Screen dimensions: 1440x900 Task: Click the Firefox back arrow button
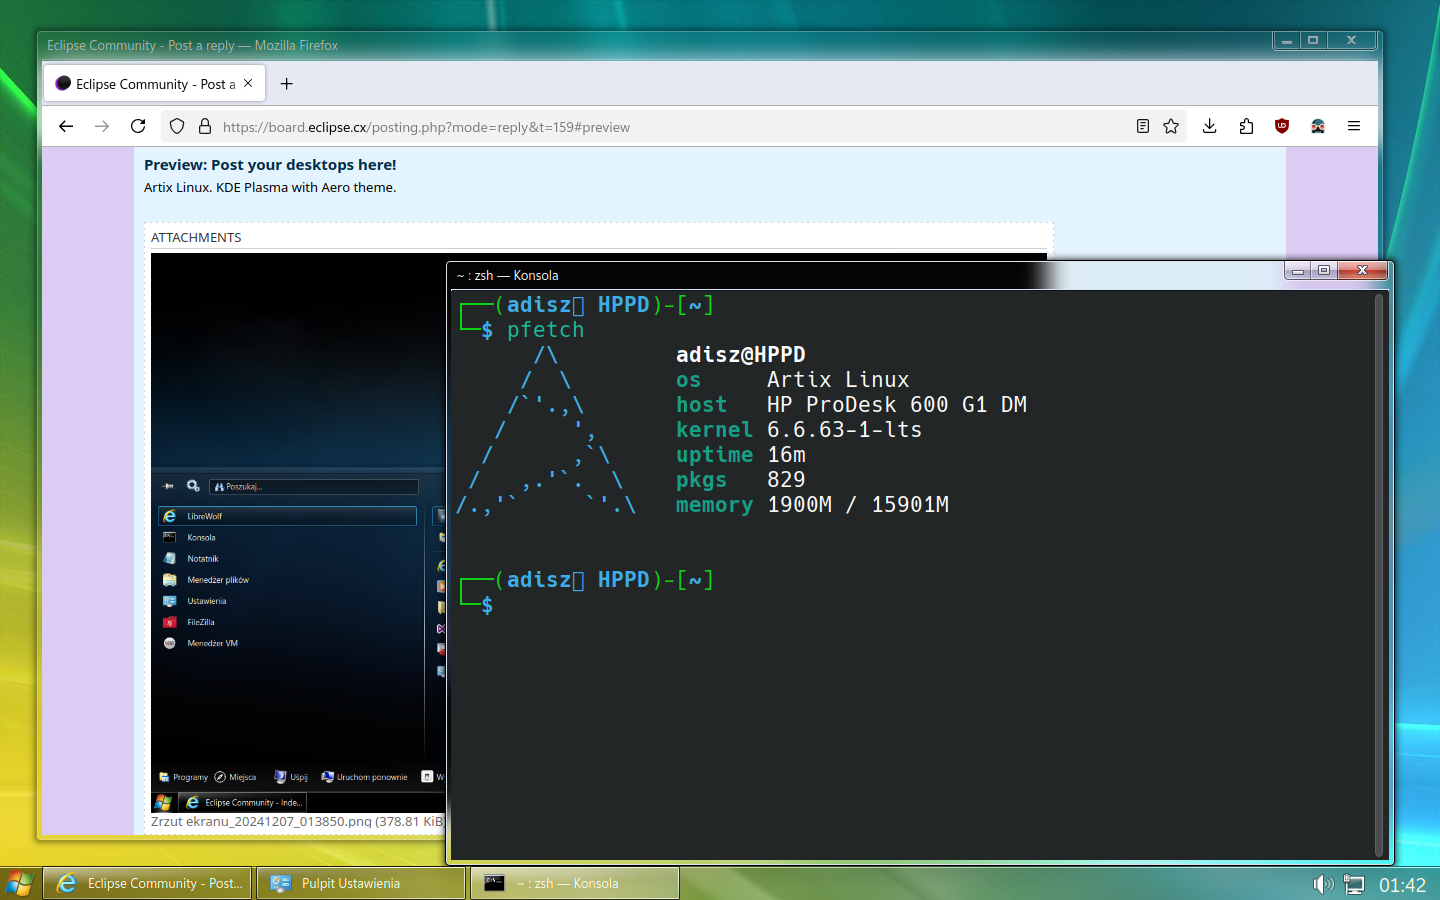pos(66,126)
